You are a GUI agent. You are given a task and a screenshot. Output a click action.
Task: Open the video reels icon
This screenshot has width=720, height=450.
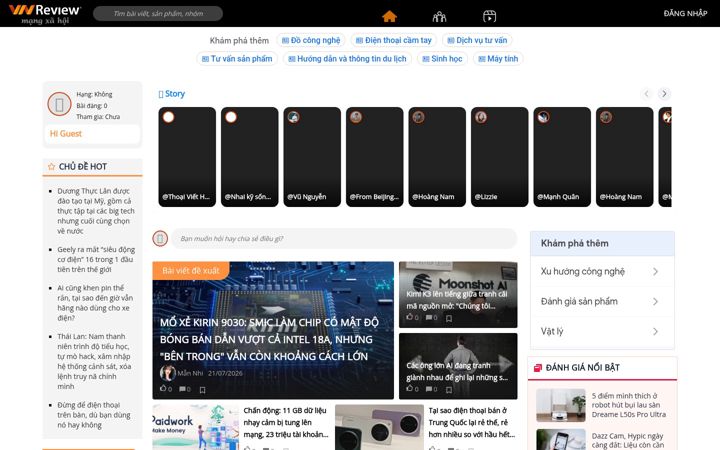[489, 17]
